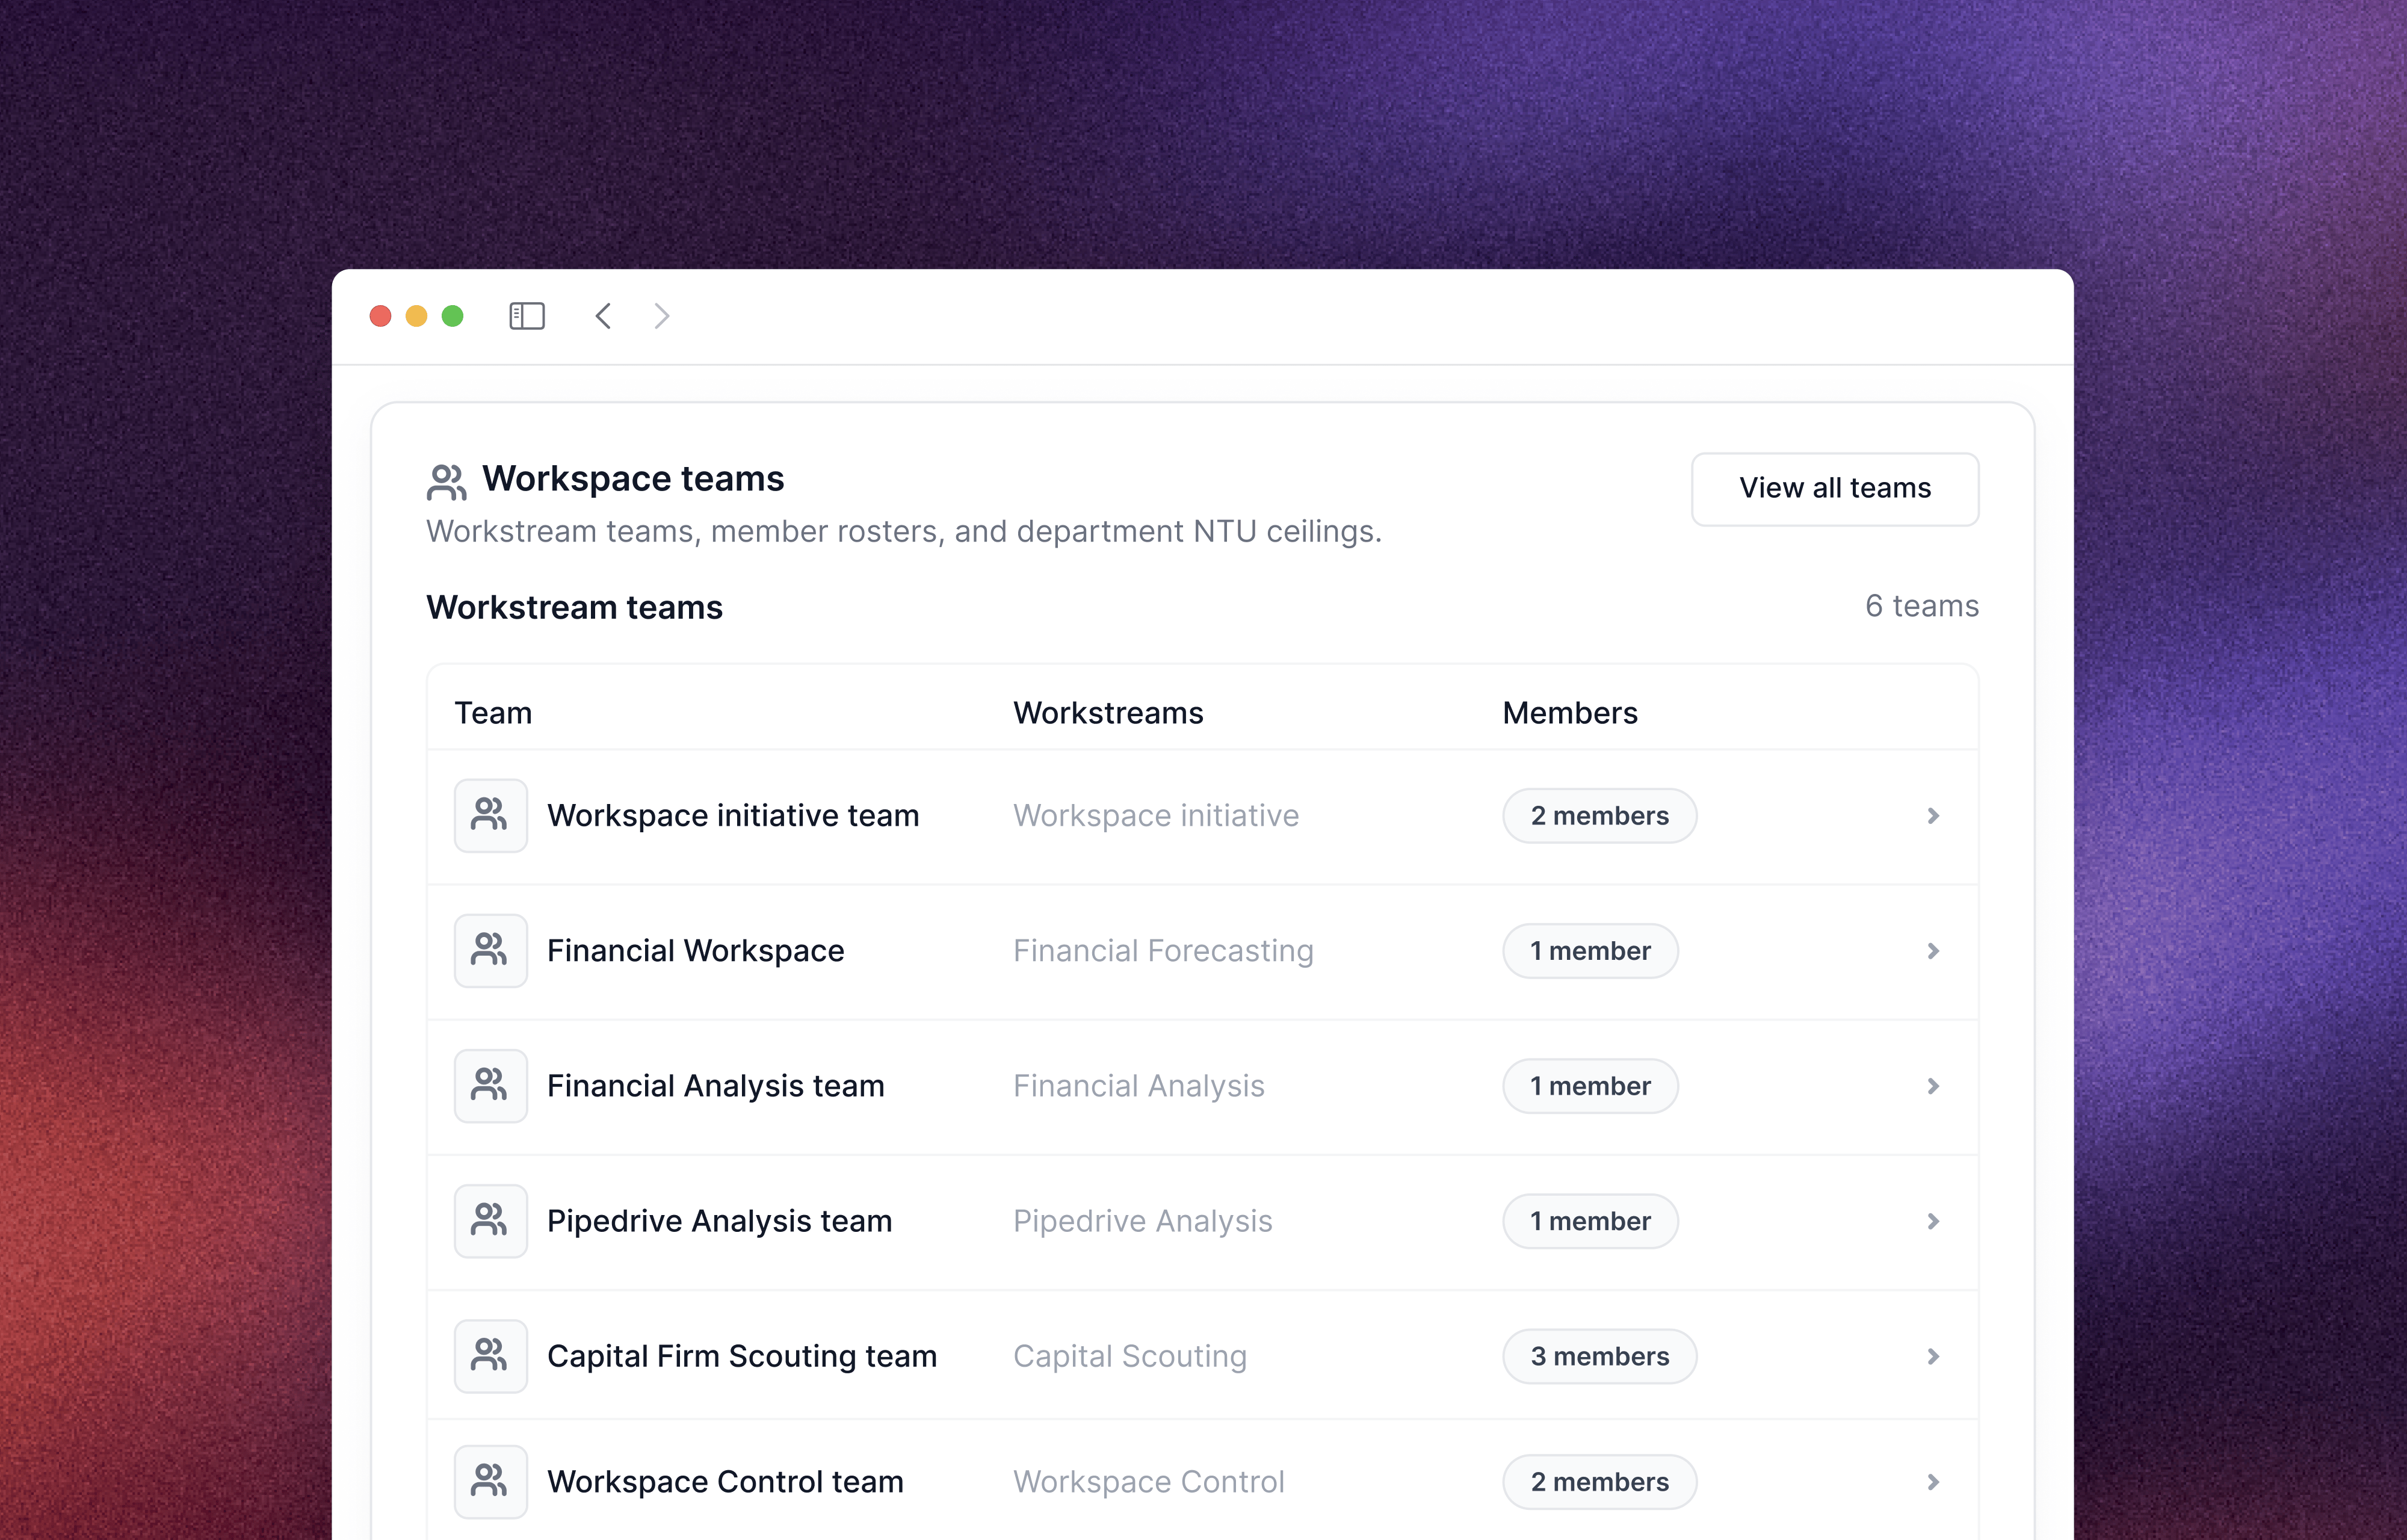Click the 1 member badge for Financial Analysis
The height and width of the screenshot is (1540, 2407).
[x=1590, y=1086]
